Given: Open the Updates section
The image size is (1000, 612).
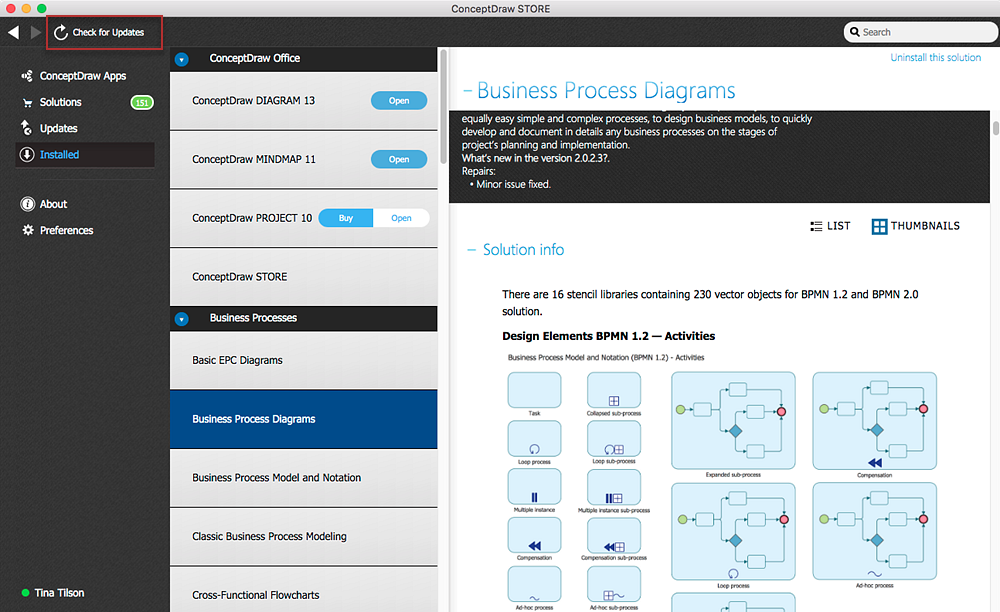Looking at the screenshot, I should click(x=59, y=128).
